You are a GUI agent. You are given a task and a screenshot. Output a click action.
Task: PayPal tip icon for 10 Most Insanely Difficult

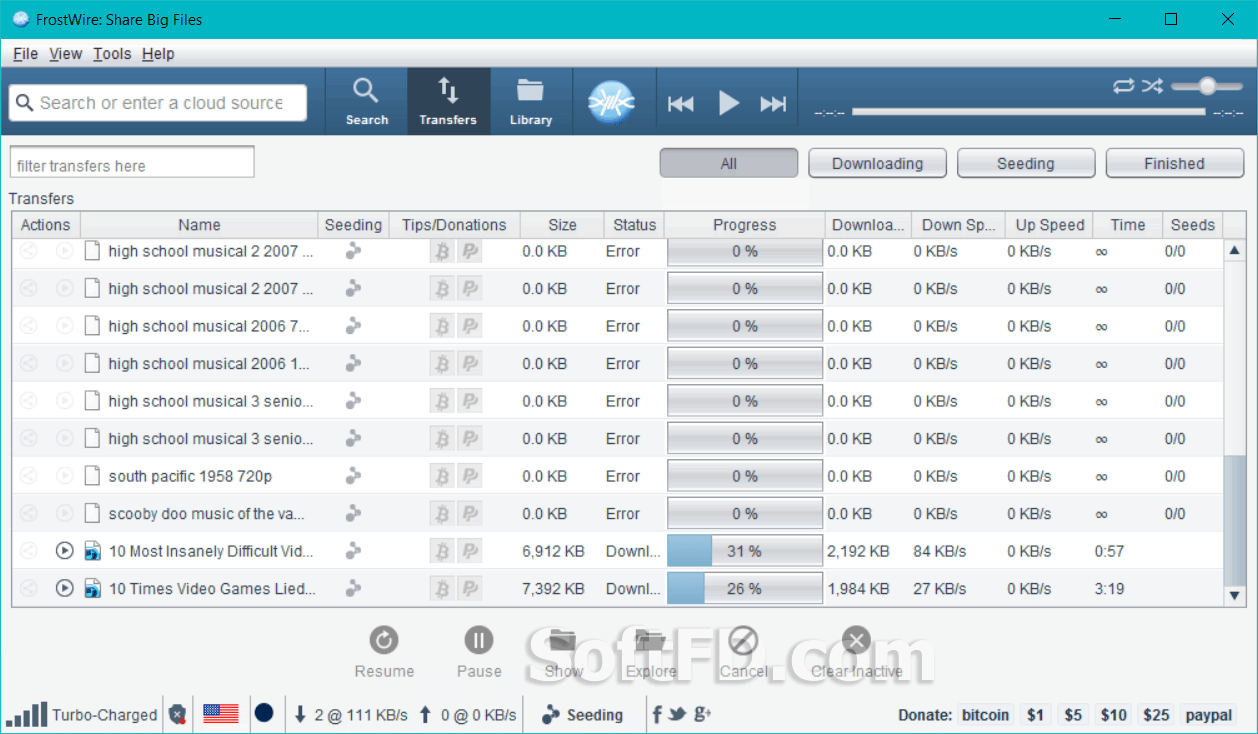tap(470, 551)
